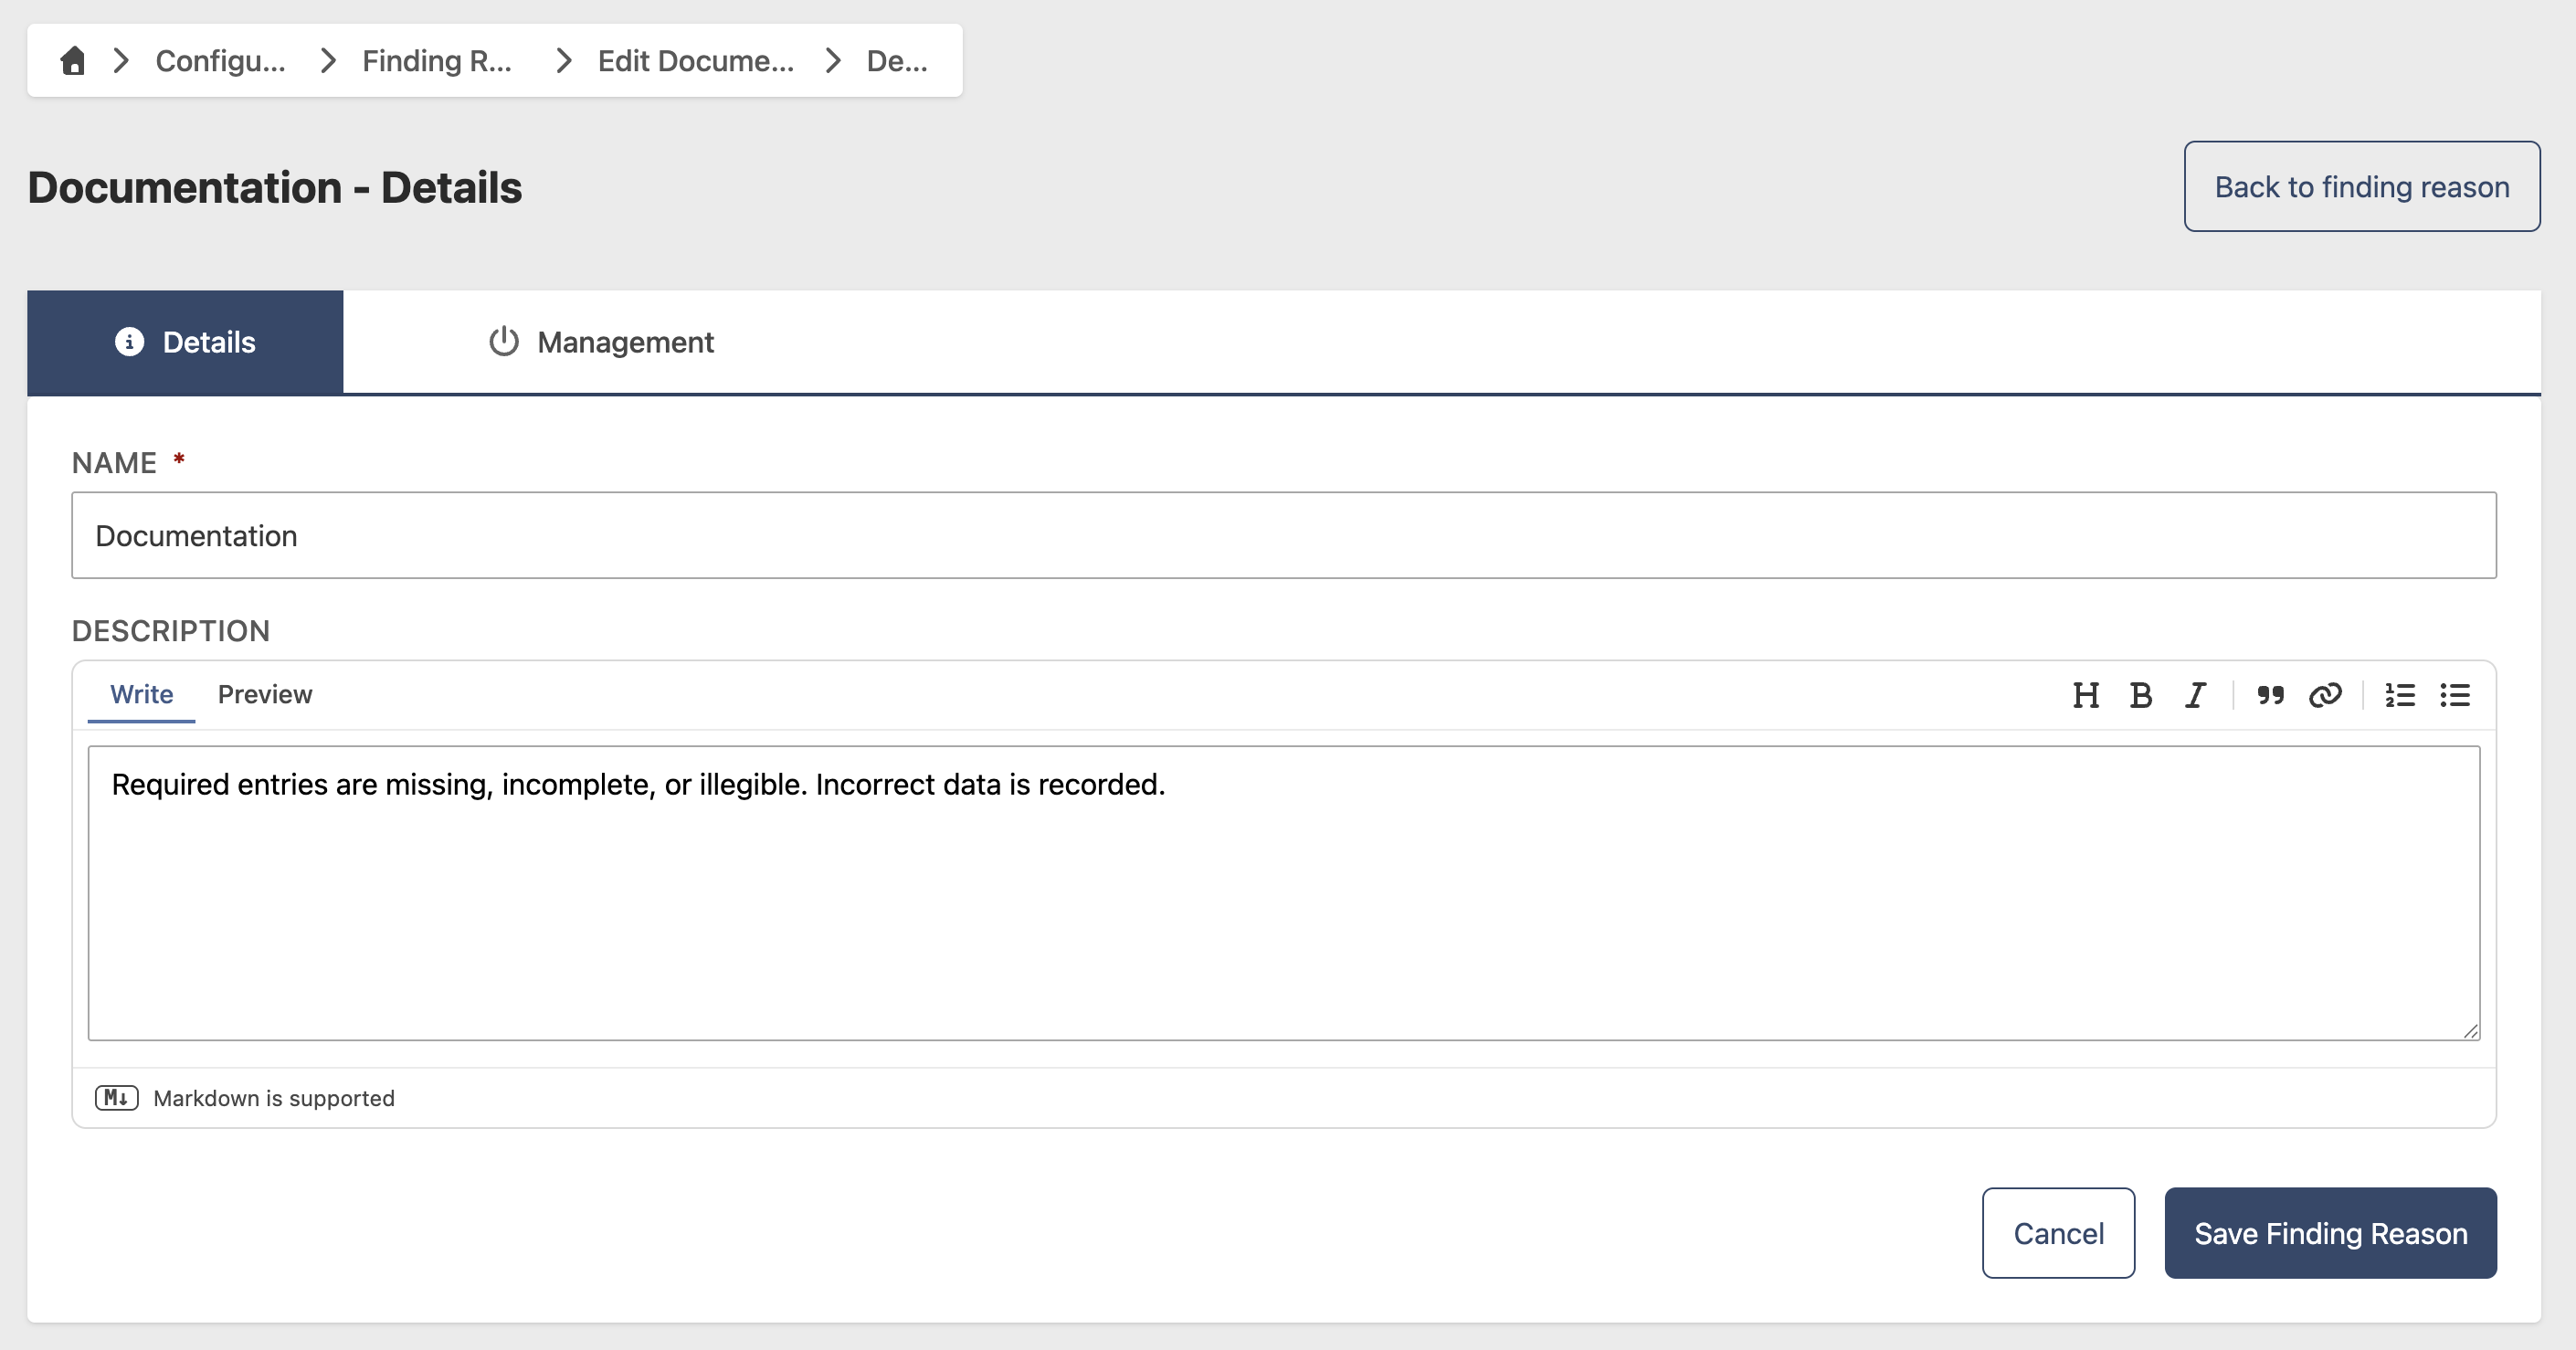The image size is (2576, 1350).
Task: Switch to the Preview tab
Action: 265,694
